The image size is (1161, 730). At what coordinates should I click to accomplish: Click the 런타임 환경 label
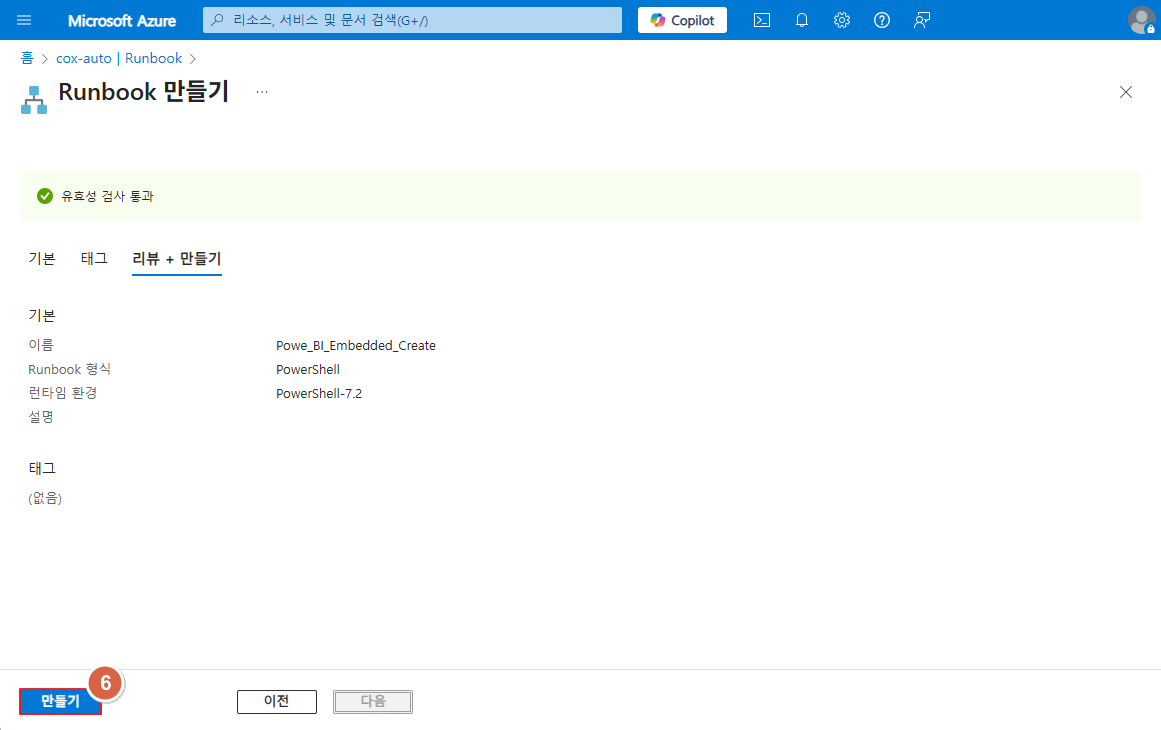(63, 393)
